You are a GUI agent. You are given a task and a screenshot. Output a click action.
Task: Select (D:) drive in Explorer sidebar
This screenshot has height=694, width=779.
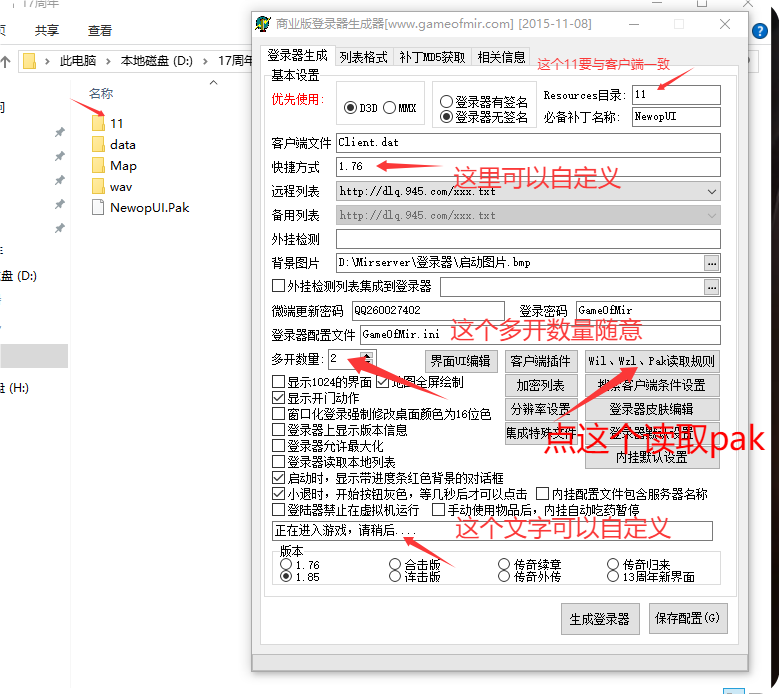19,276
